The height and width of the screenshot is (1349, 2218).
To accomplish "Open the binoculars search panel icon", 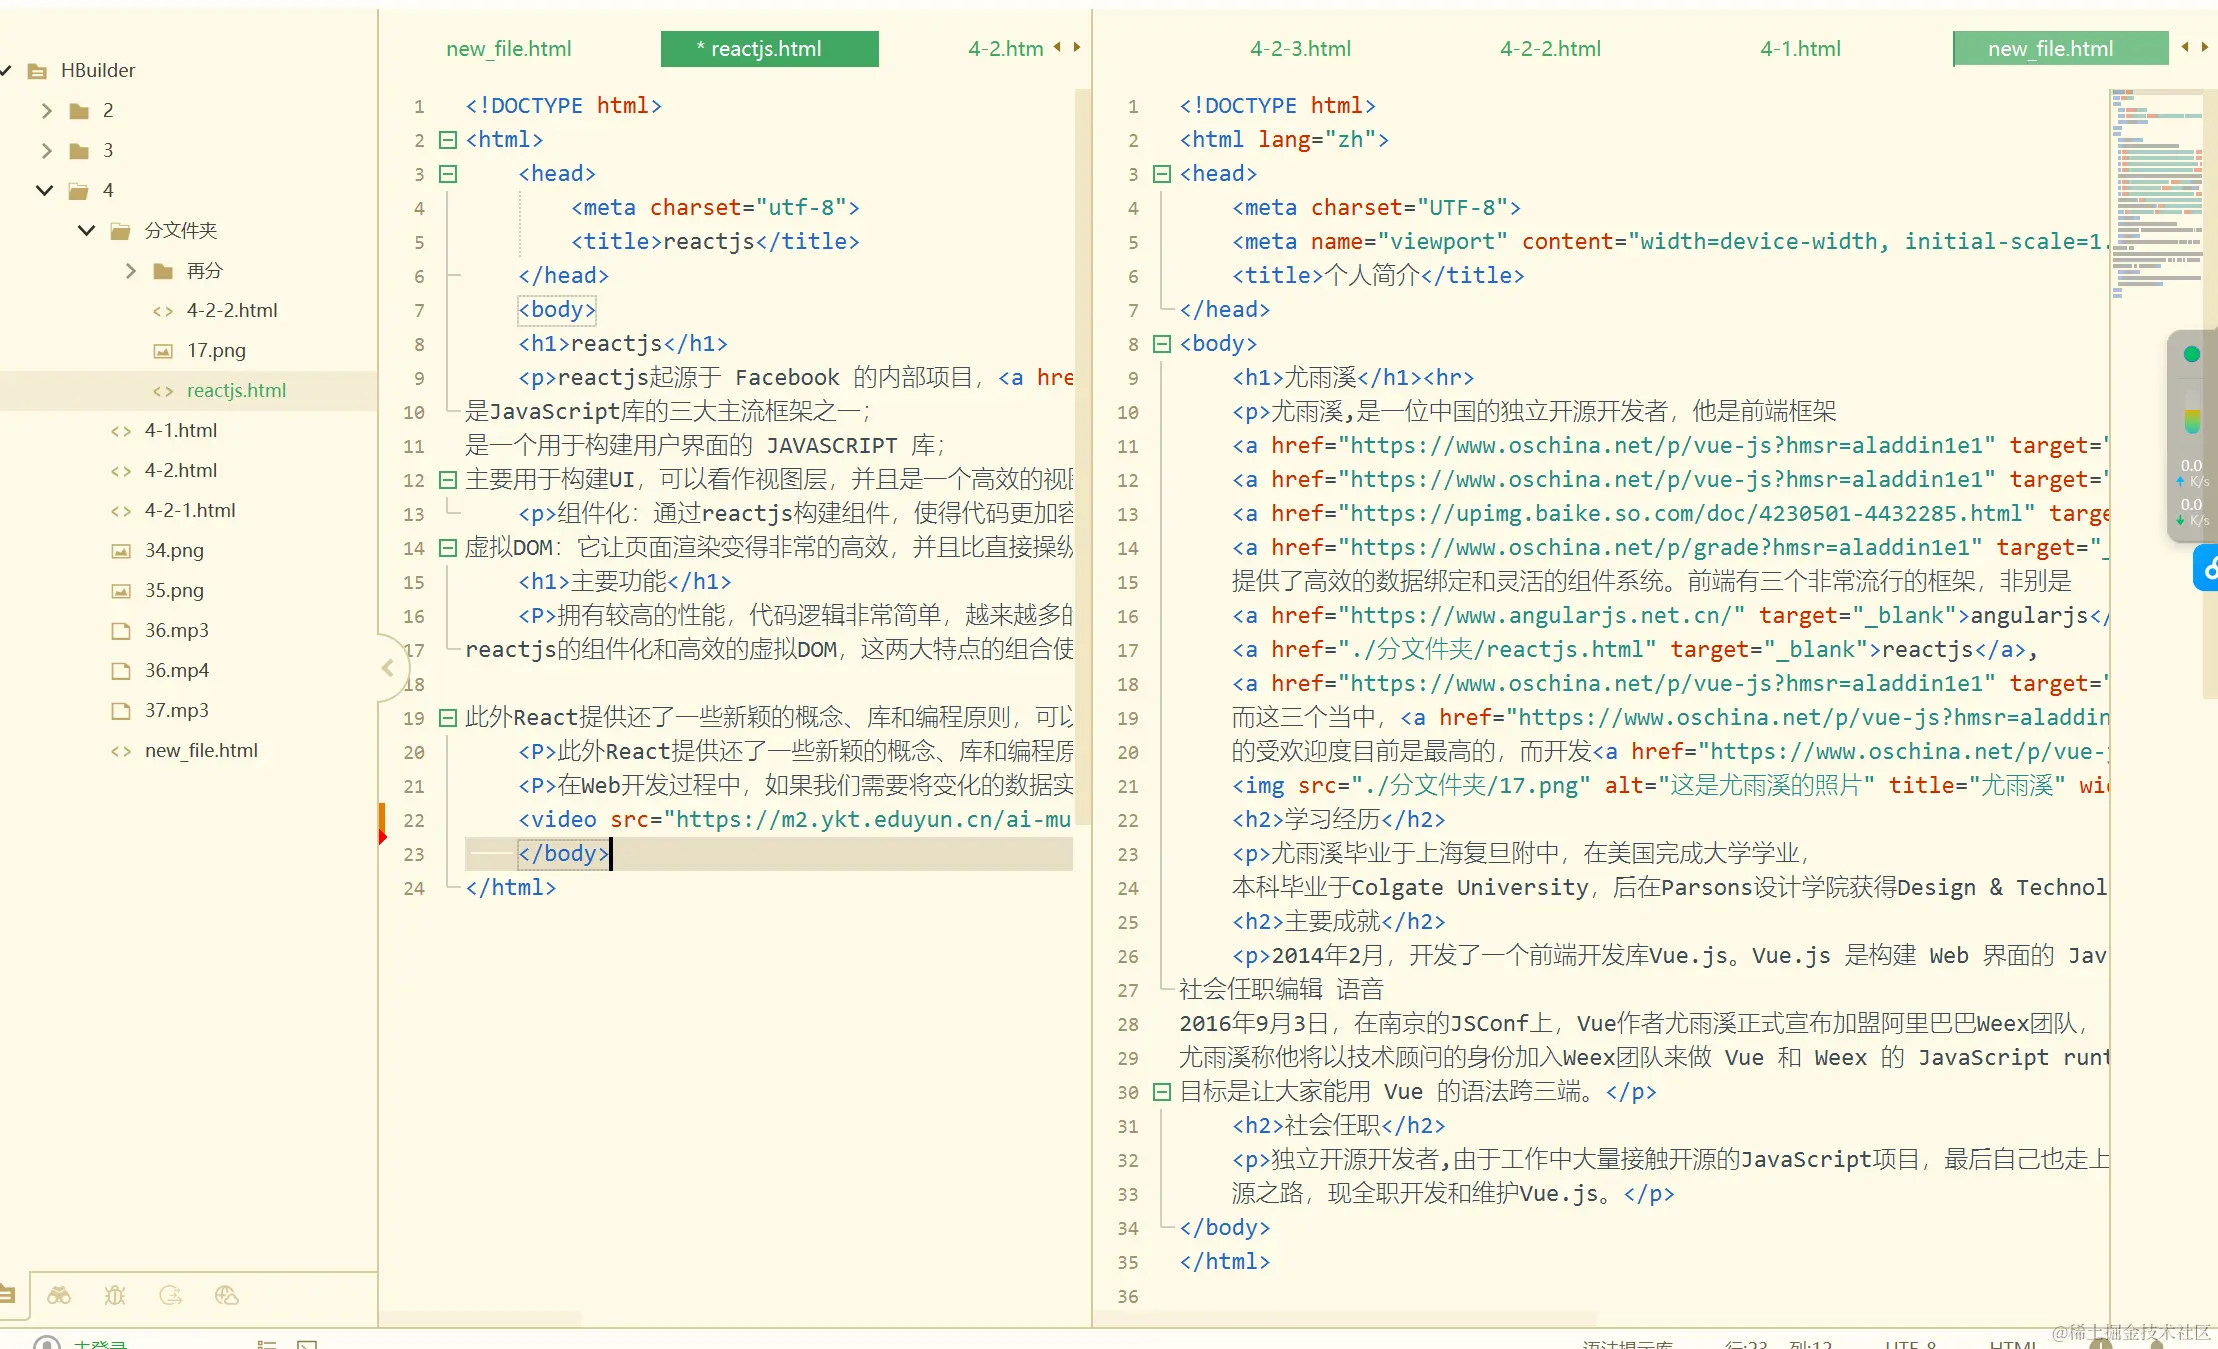I will click(x=59, y=1295).
